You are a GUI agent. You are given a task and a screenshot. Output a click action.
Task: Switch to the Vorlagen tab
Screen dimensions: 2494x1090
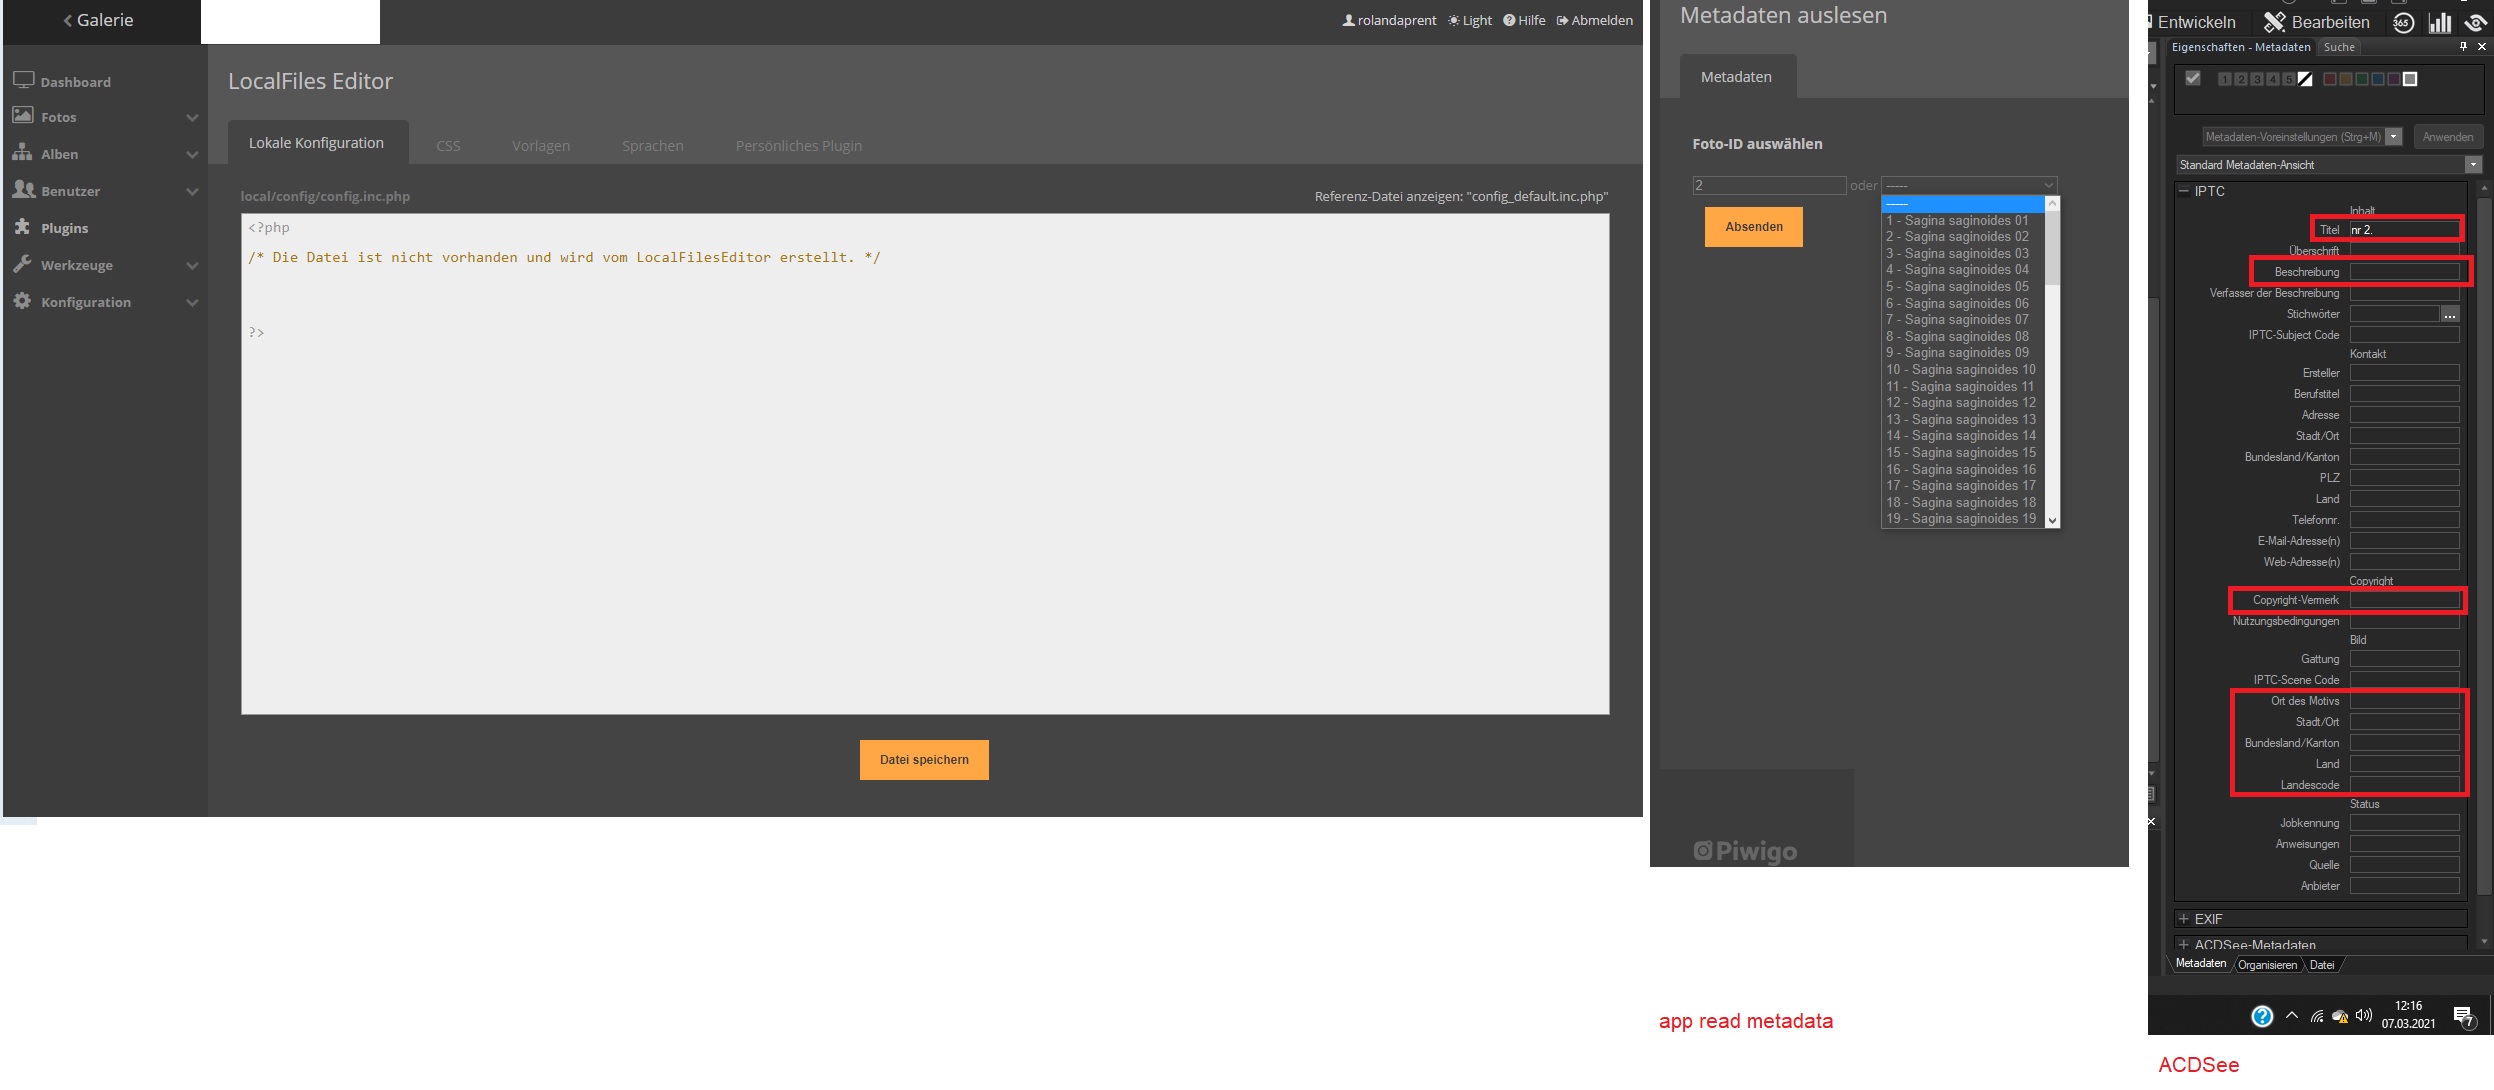coord(541,146)
